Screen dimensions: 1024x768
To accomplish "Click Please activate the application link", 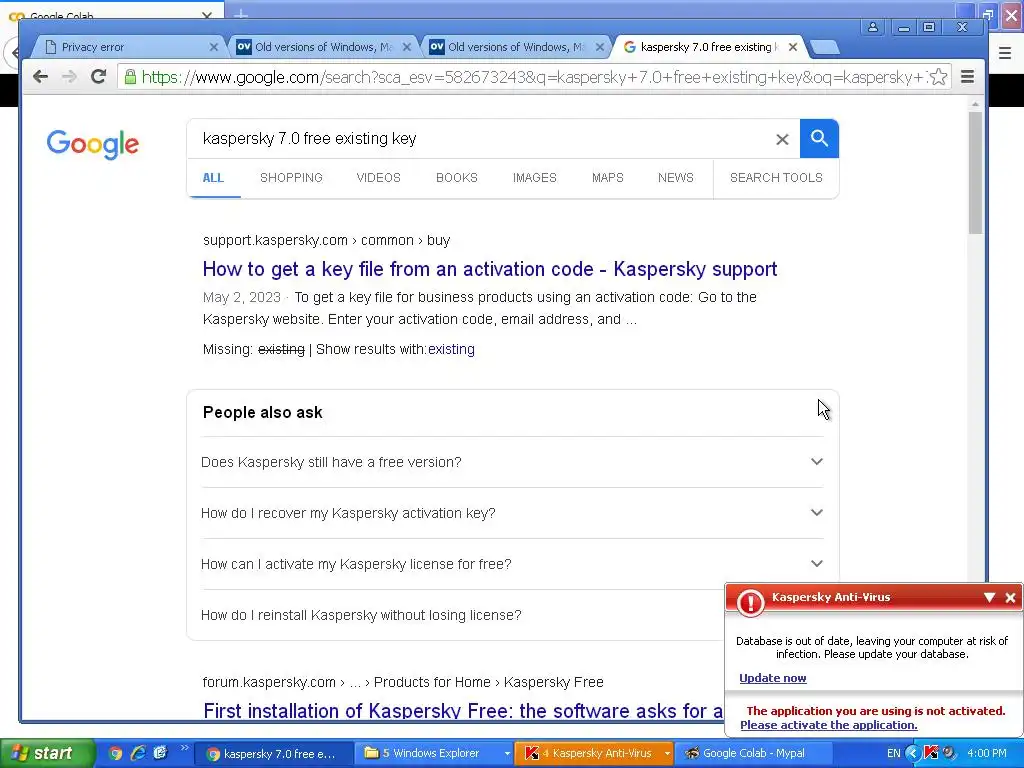I will pos(829,725).
